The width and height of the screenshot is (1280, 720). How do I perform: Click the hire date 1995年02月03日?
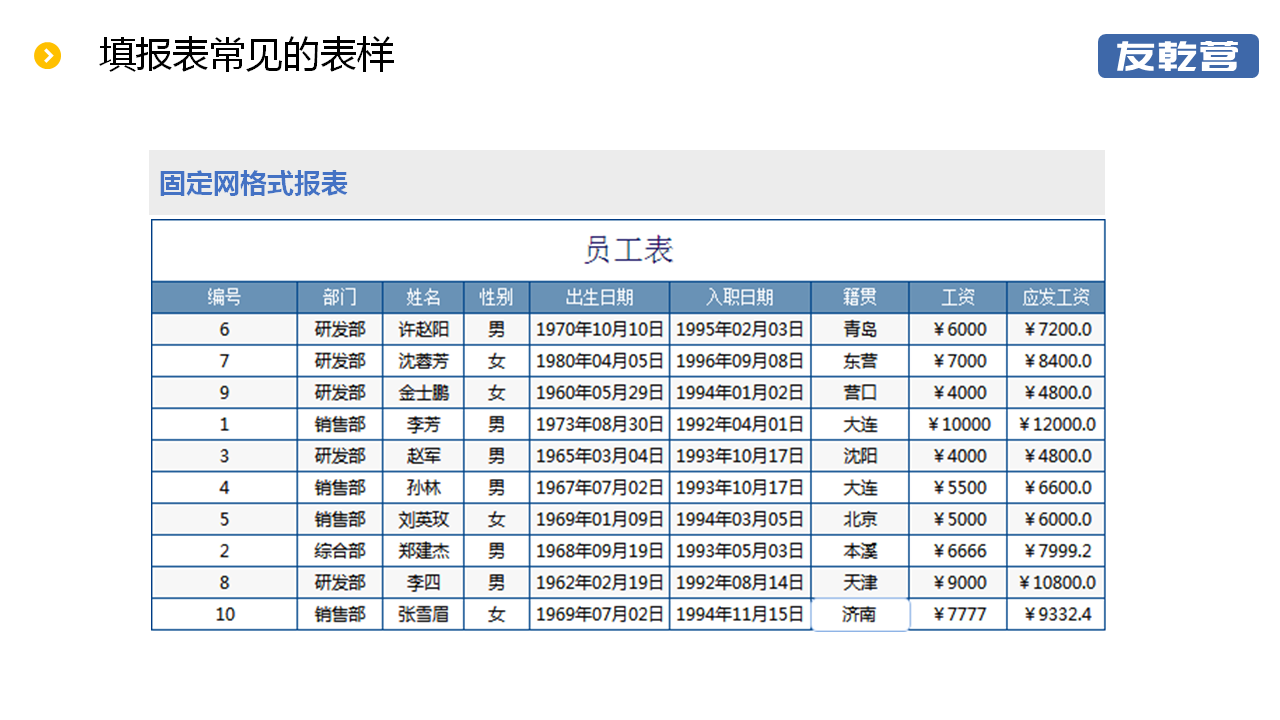point(740,329)
